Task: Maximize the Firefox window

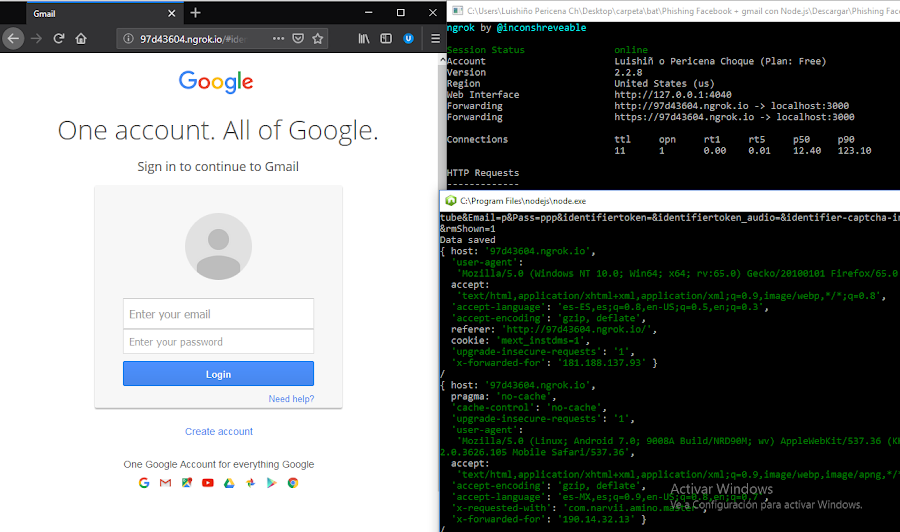Action: pyautogui.click(x=401, y=13)
